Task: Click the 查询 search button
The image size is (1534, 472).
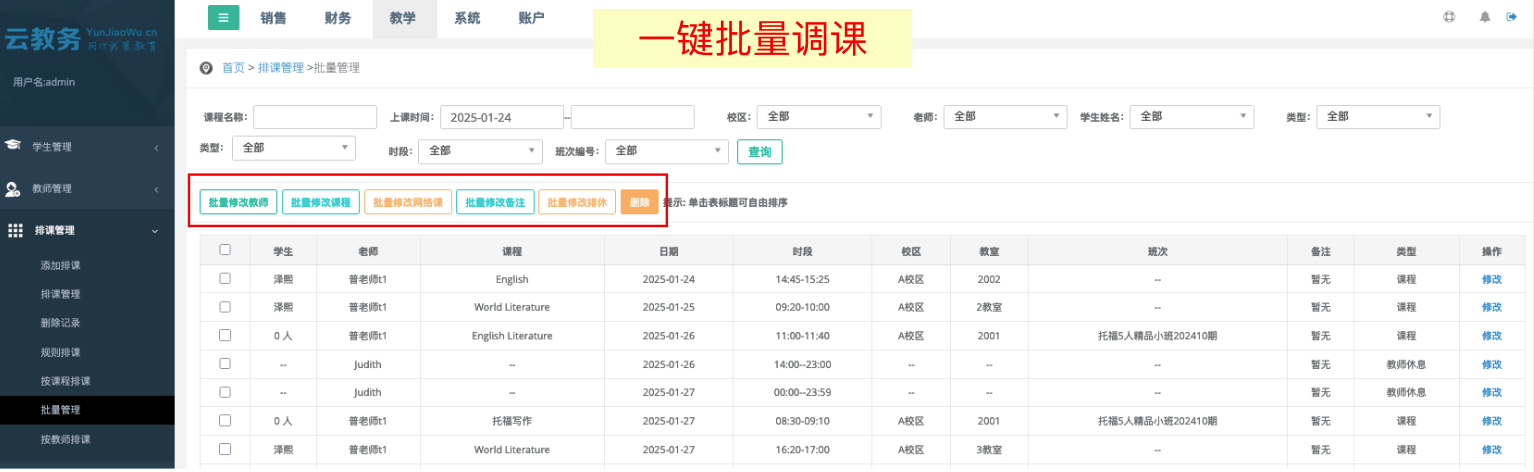Action: [760, 152]
